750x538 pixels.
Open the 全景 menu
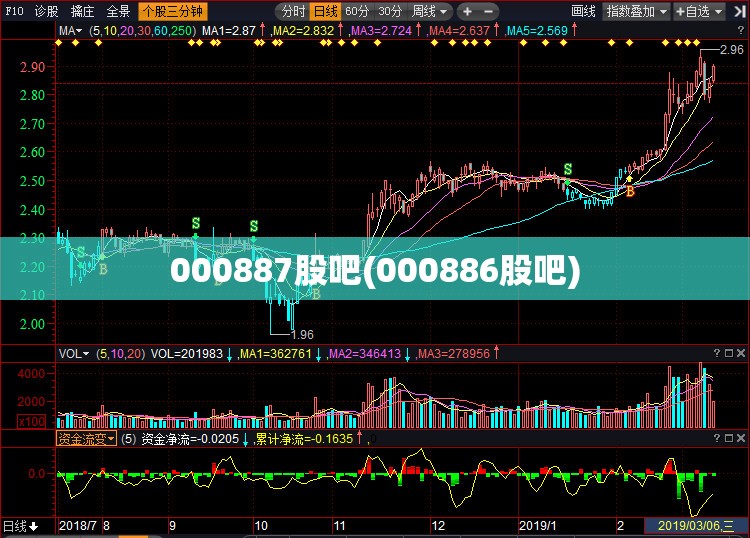pyautogui.click(x=118, y=11)
